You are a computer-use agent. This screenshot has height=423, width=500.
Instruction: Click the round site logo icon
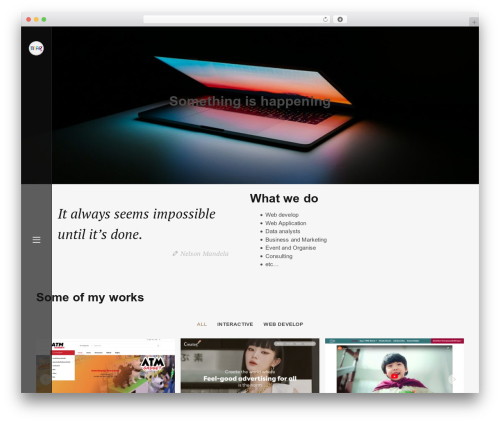point(36,48)
